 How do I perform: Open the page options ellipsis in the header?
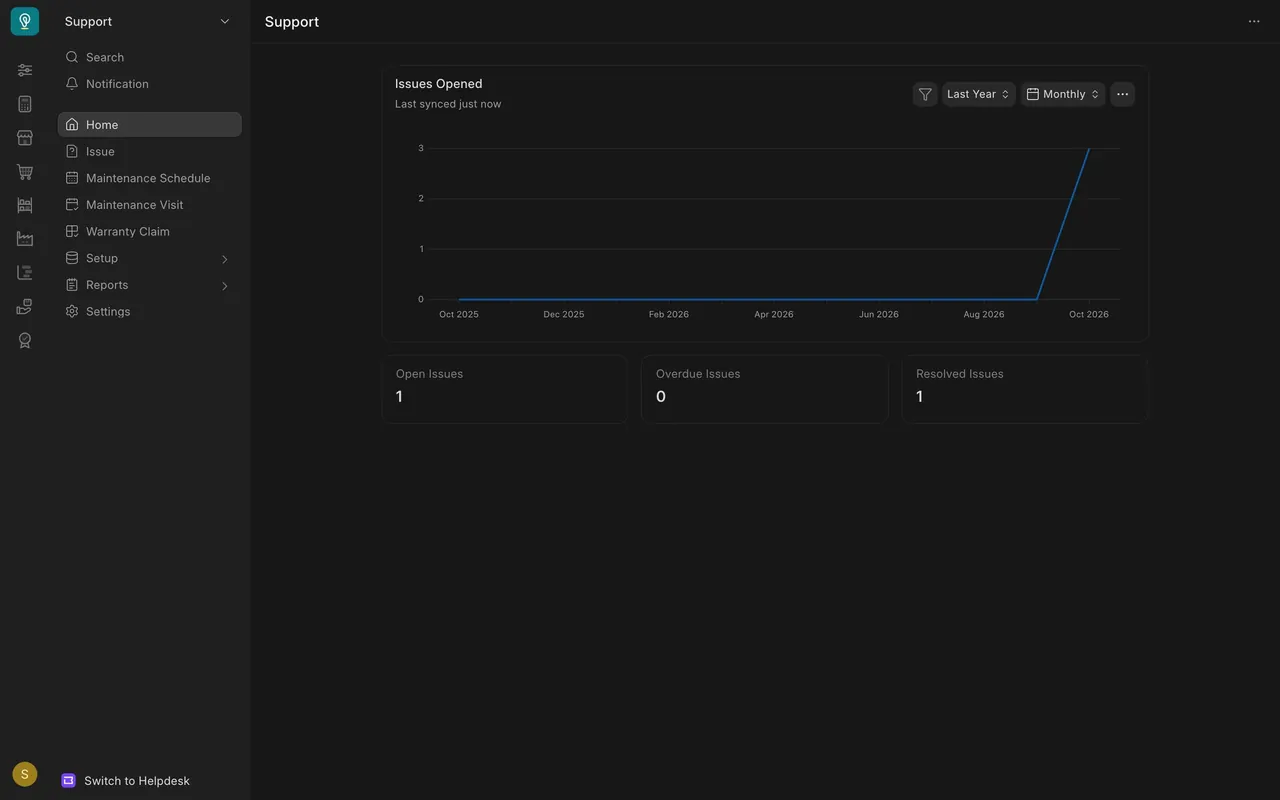(1254, 21)
